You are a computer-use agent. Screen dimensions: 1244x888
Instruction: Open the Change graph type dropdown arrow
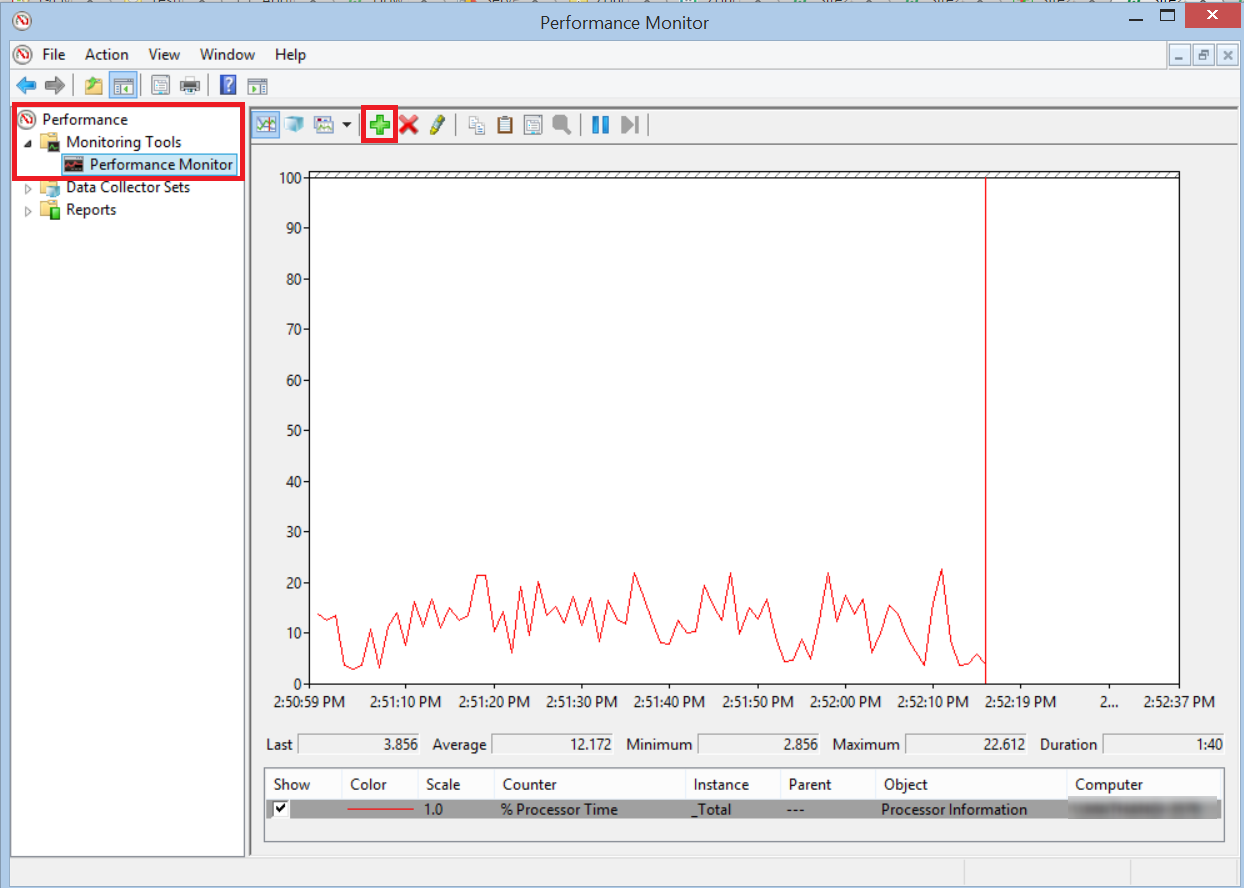(346, 125)
